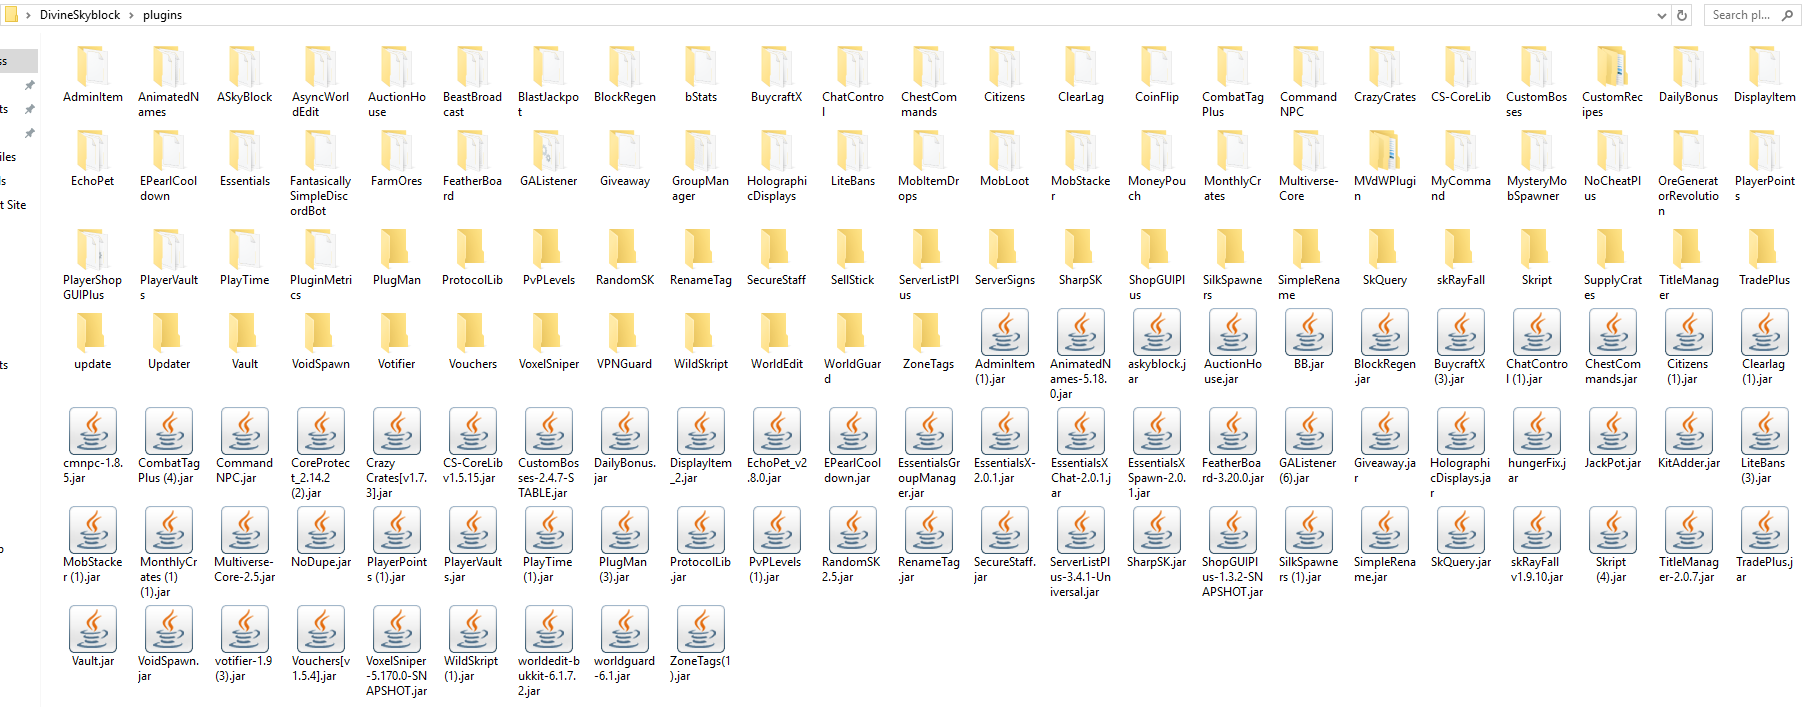The height and width of the screenshot is (707, 1808).
Task: Select the GAListener folder
Action: click(x=549, y=158)
